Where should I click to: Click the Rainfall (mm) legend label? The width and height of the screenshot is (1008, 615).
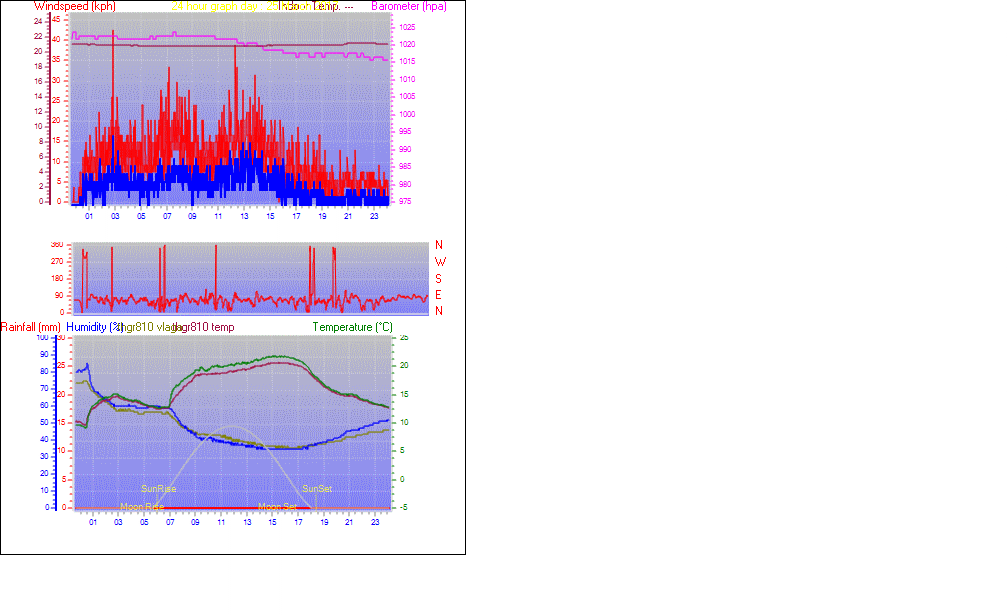point(31,327)
